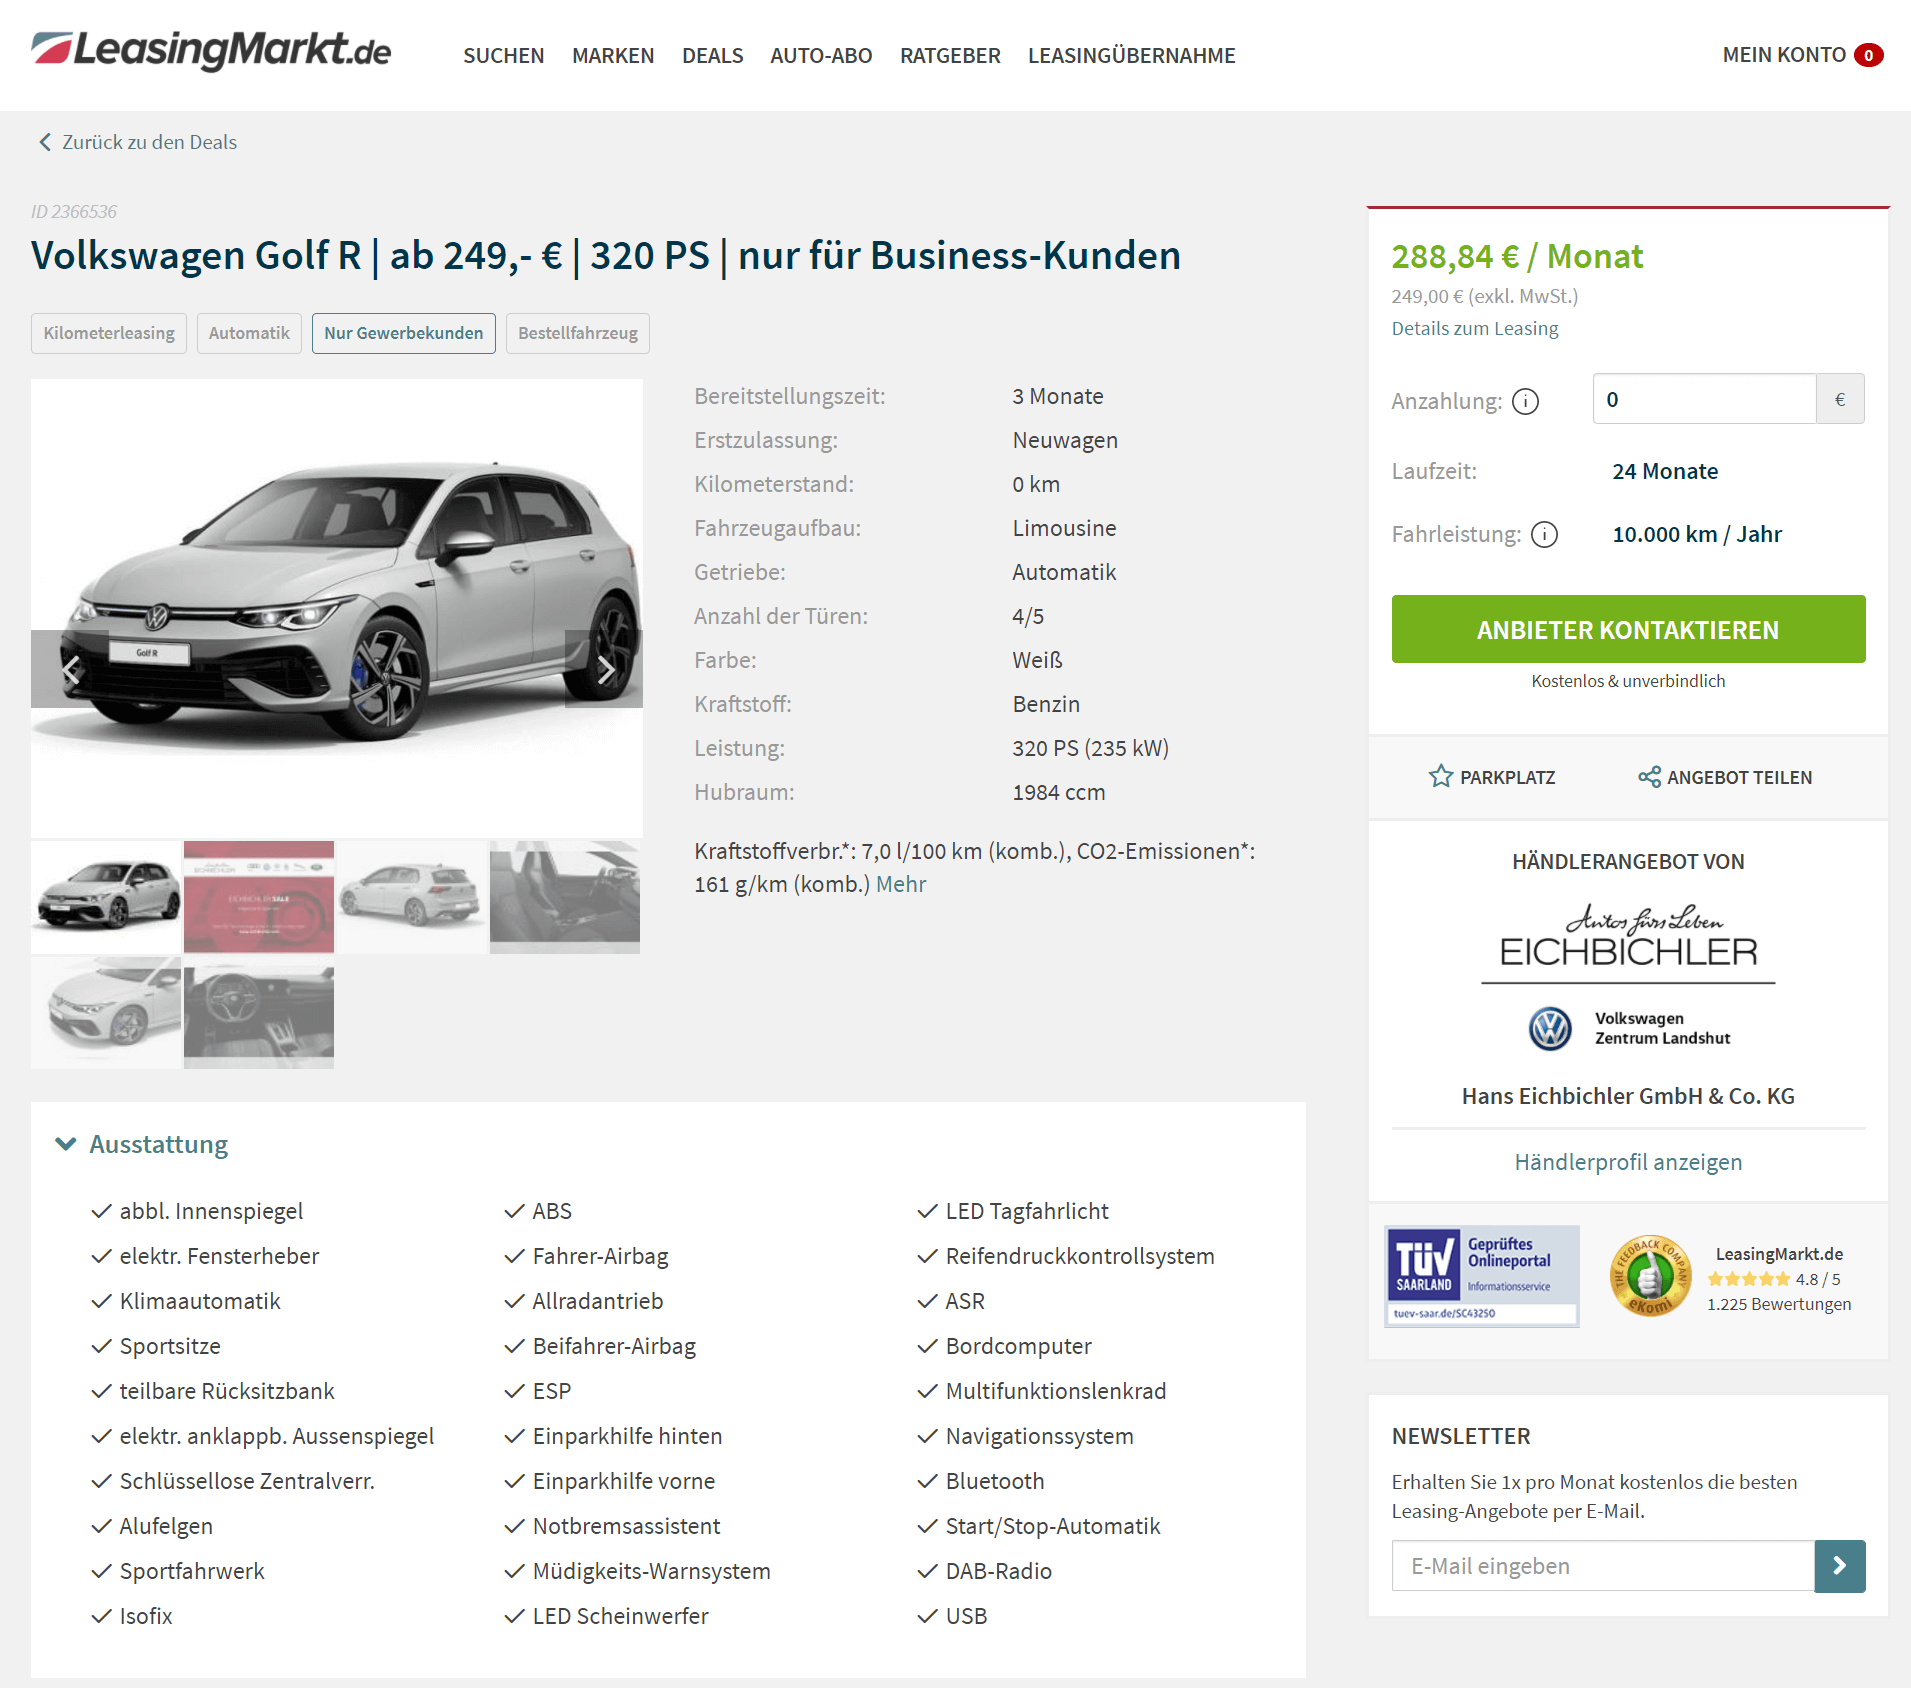Viewport: 1911px width, 1688px height.
Task: Click the 320 PS (235 kW) value
Action: coord(1090,748)
